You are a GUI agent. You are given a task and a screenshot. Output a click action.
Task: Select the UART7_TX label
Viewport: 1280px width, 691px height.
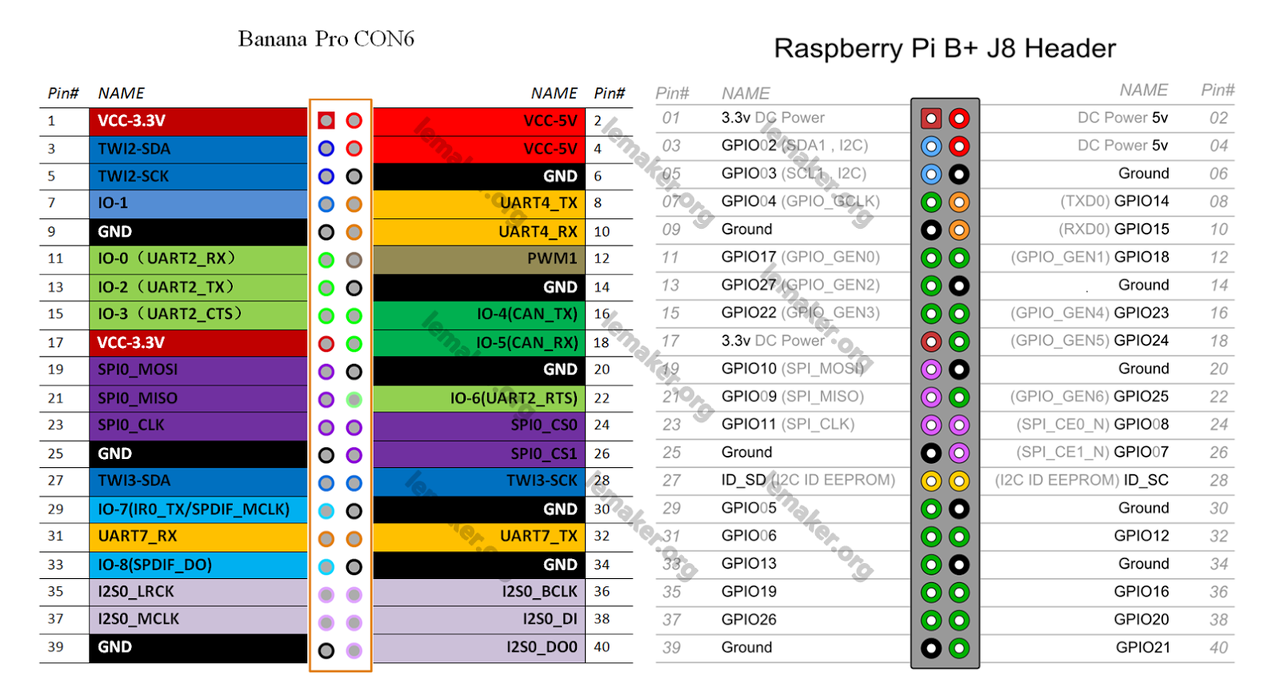pos(539,536)
